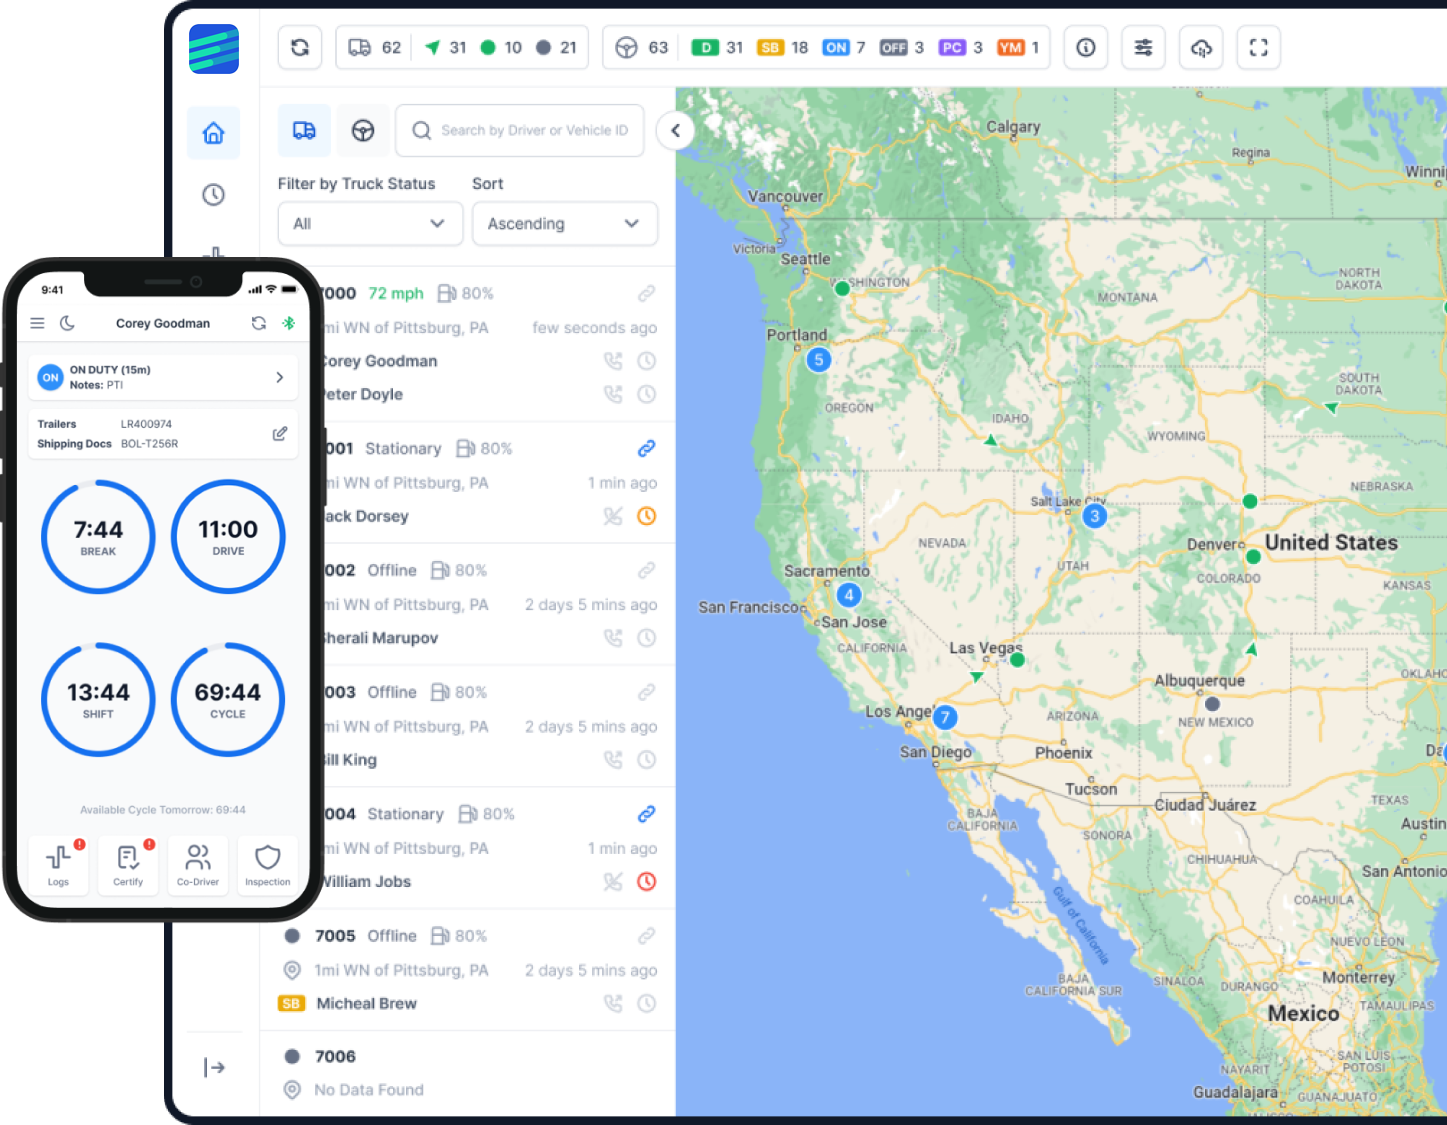This screenshot has height=1125, width=1447.
Task: Enter fullscreen using the expand icon
Action: [x=1259, y=47]
